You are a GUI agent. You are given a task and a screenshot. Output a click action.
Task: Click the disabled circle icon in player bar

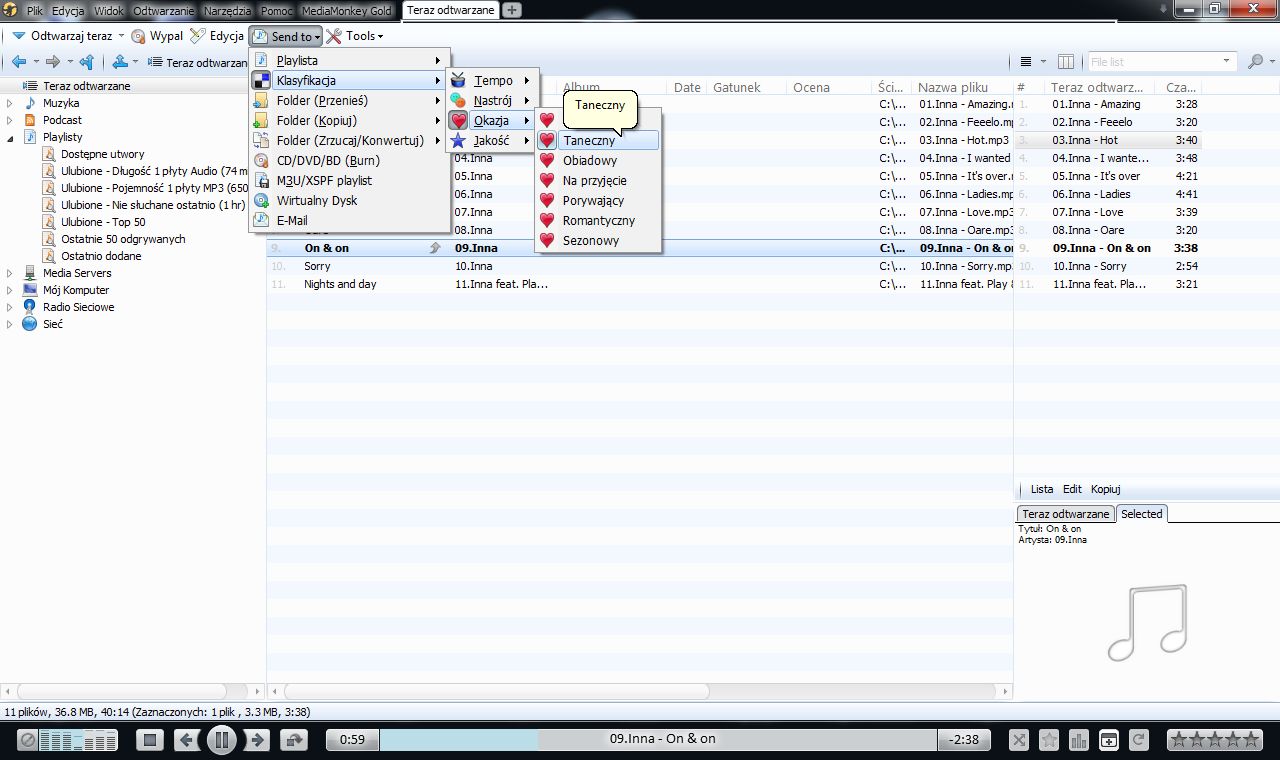[28, 740]
